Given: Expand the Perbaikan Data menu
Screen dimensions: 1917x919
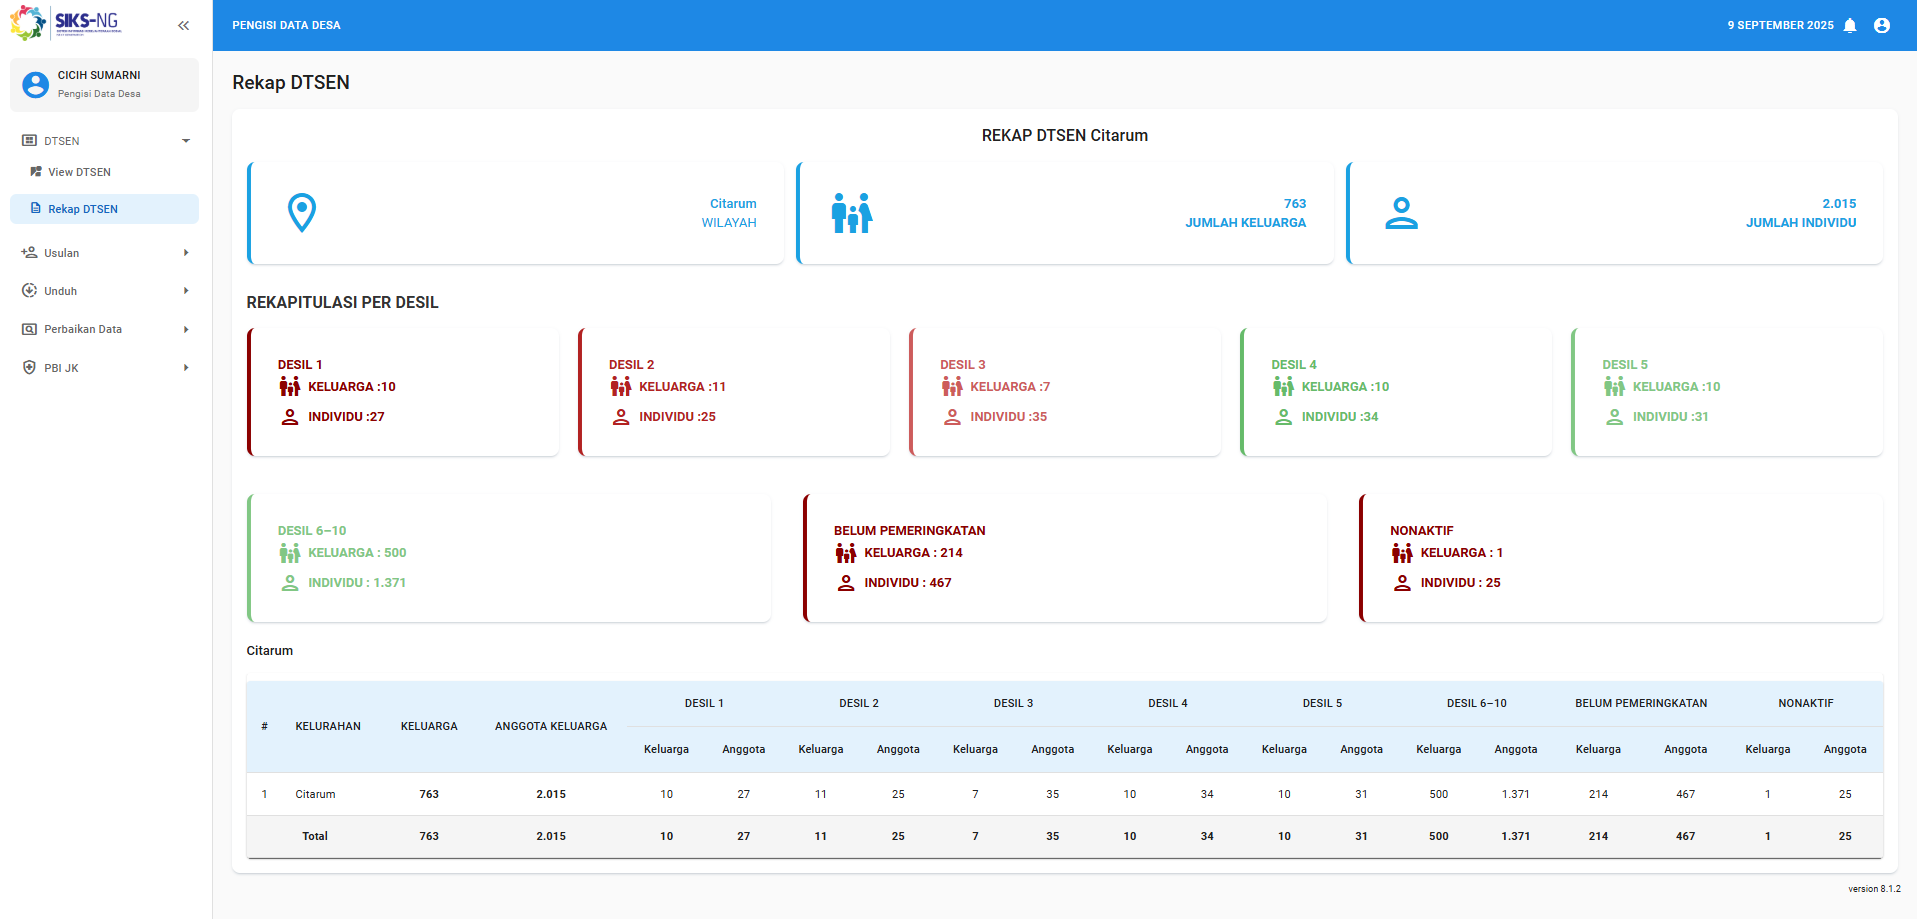Looking at the screenshot, I should 105,329.
